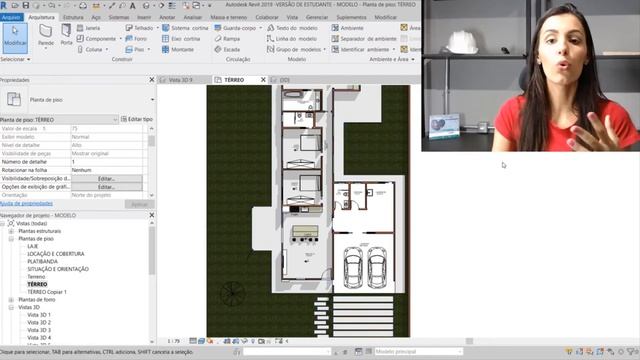Screen dimensions: 640x360
Task: Click the Aplicar button in properties
Action: tap(139, 204)
